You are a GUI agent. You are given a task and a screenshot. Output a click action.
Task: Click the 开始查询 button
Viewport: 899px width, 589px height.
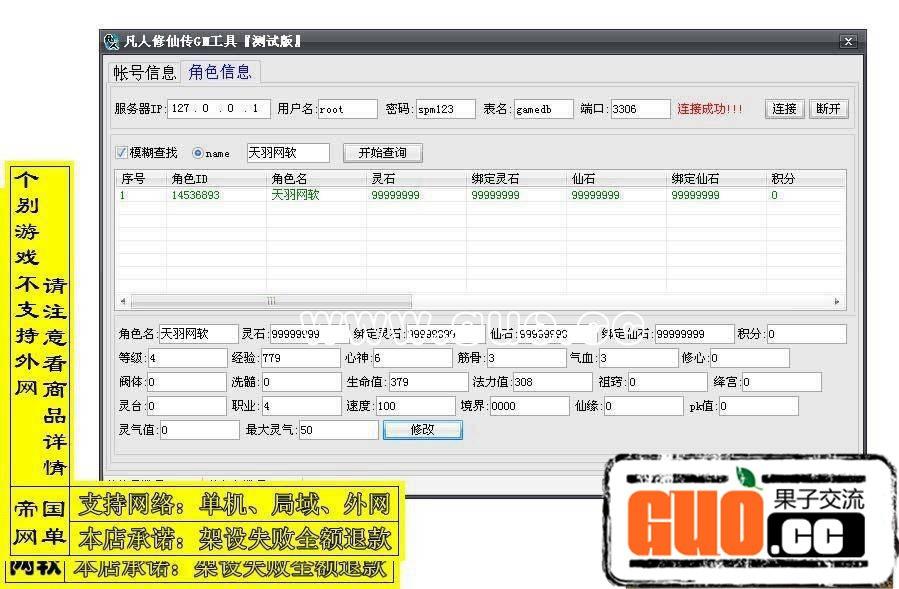382,153
